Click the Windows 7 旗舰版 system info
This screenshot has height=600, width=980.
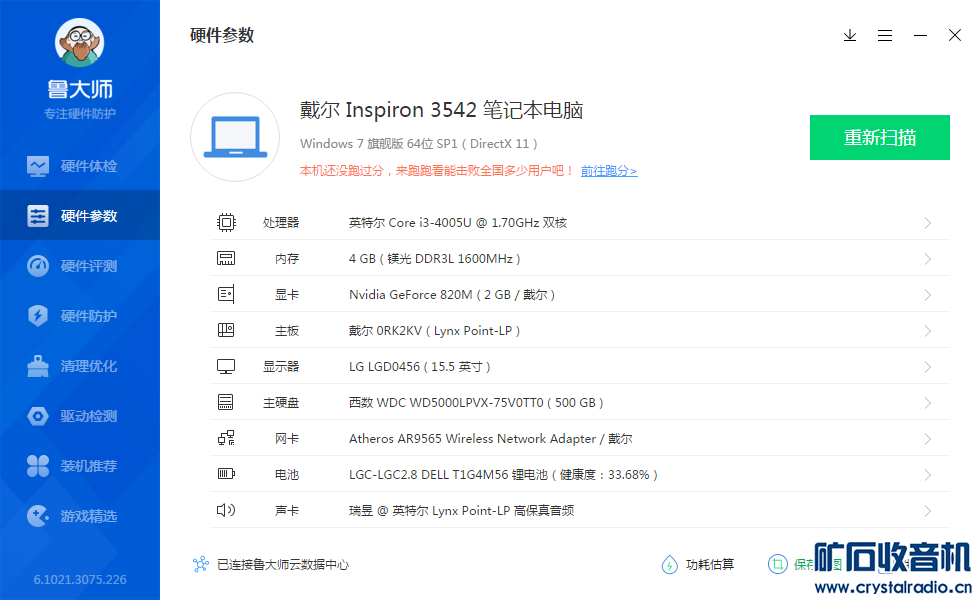(419, 144)
